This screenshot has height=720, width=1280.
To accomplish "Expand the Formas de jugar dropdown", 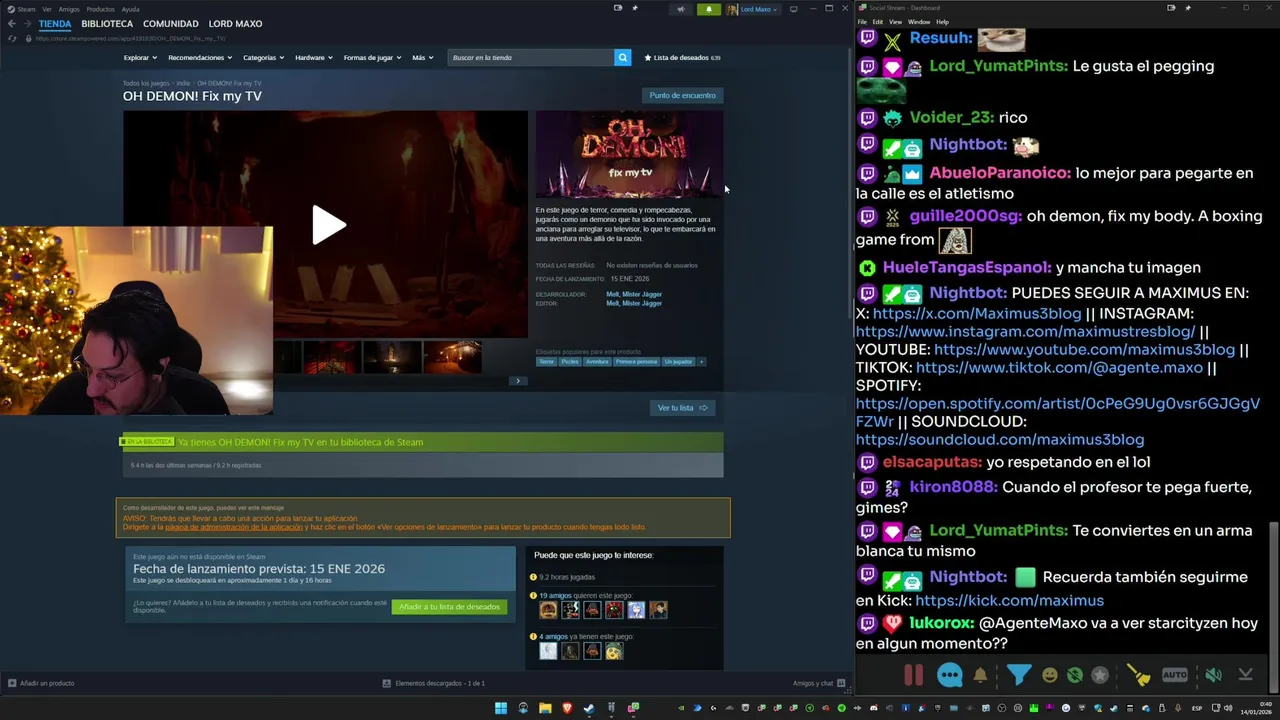I will [x=372, y=58].
